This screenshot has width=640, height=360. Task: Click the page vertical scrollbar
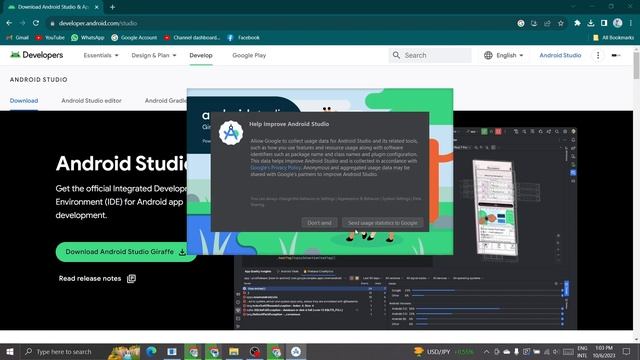pyautogui.click(x=636, y=65)
